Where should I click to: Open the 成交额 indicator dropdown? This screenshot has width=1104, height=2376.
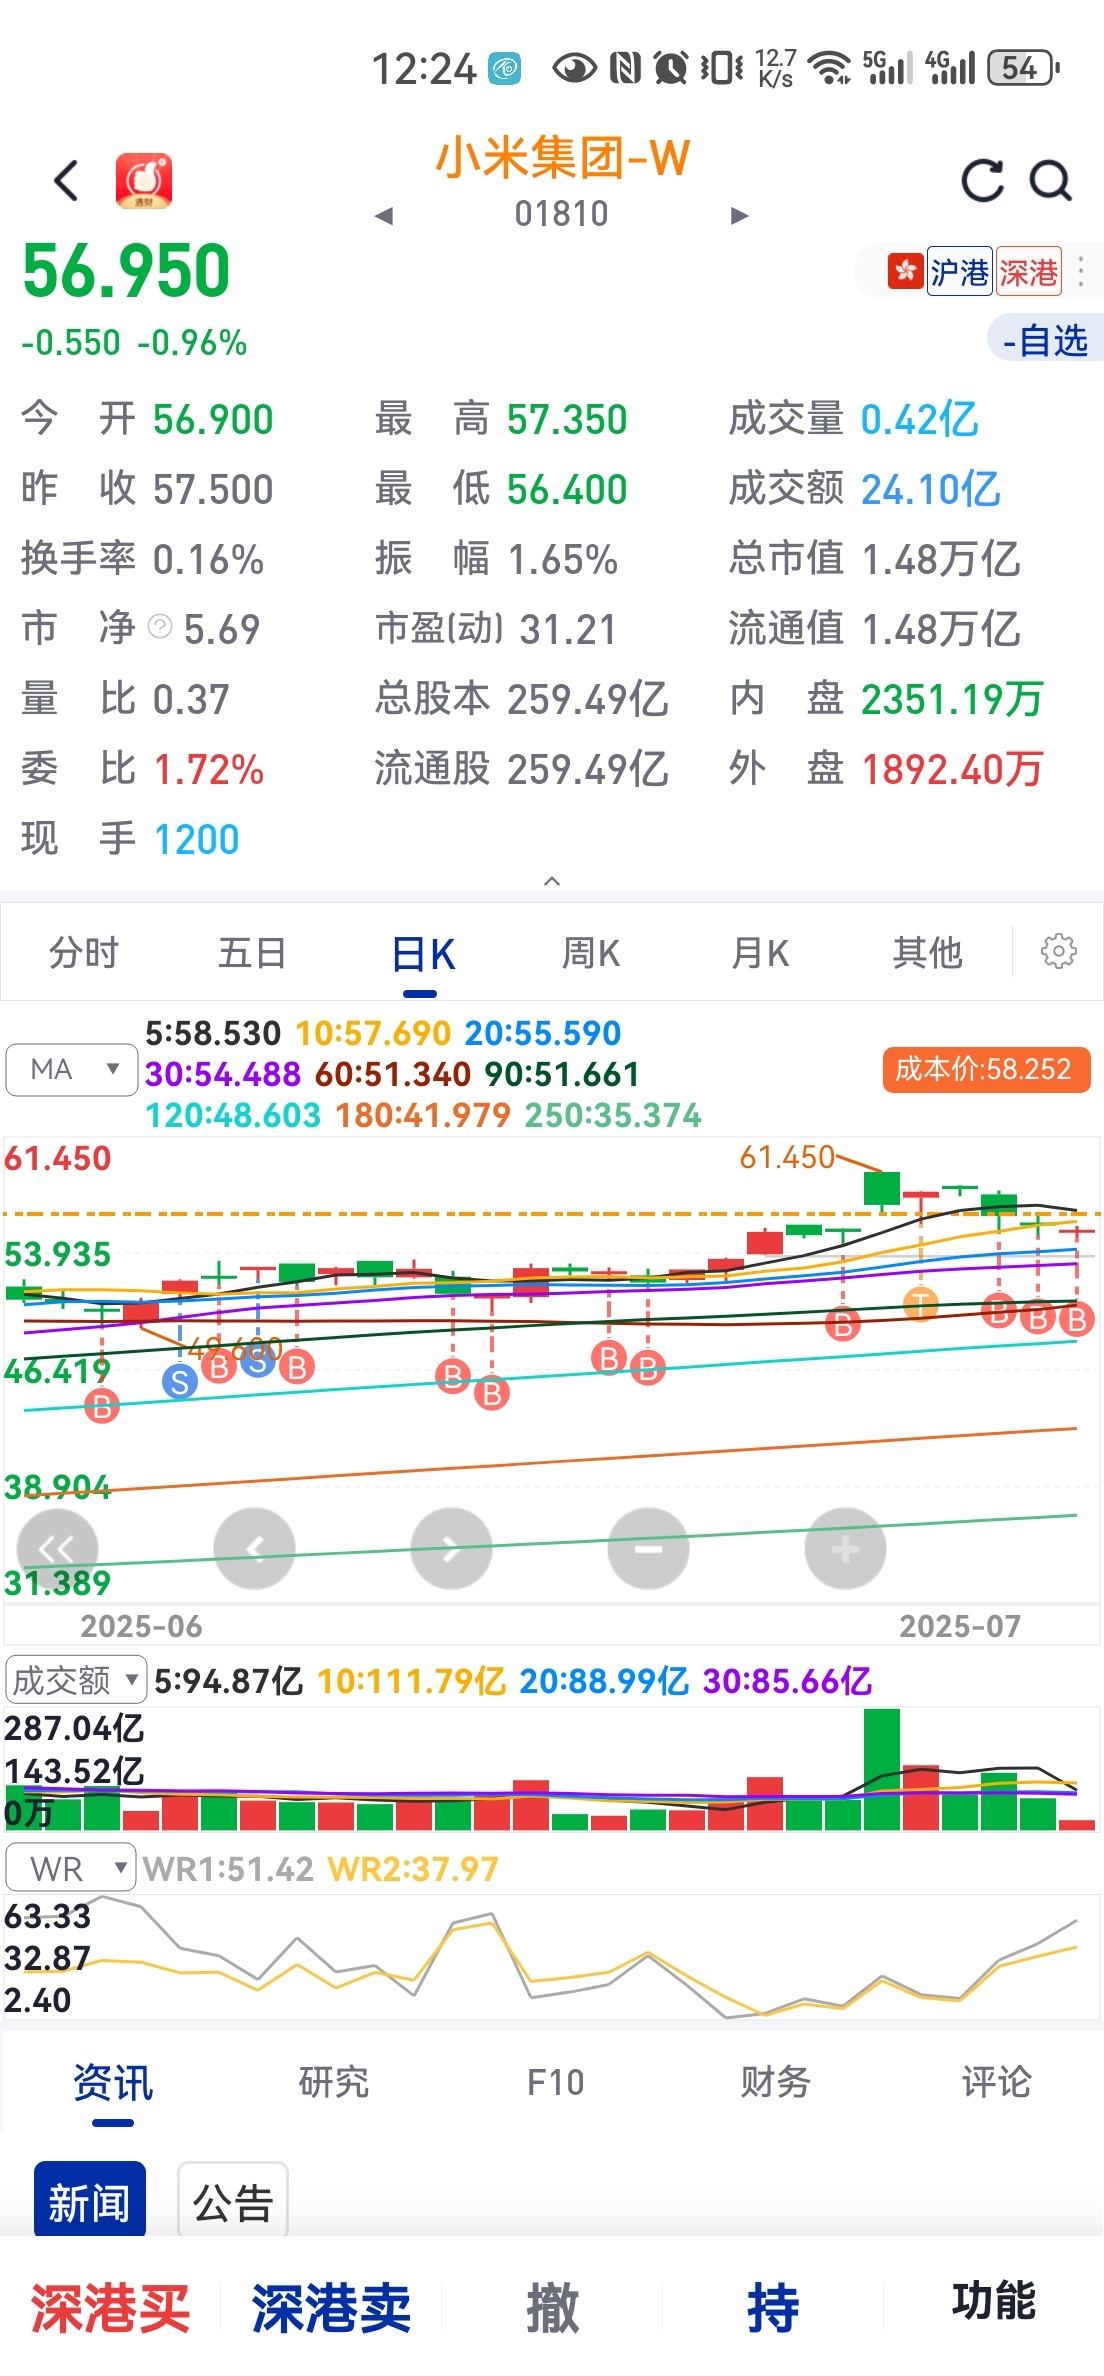pyautogui.click(x=76, y=1680)
